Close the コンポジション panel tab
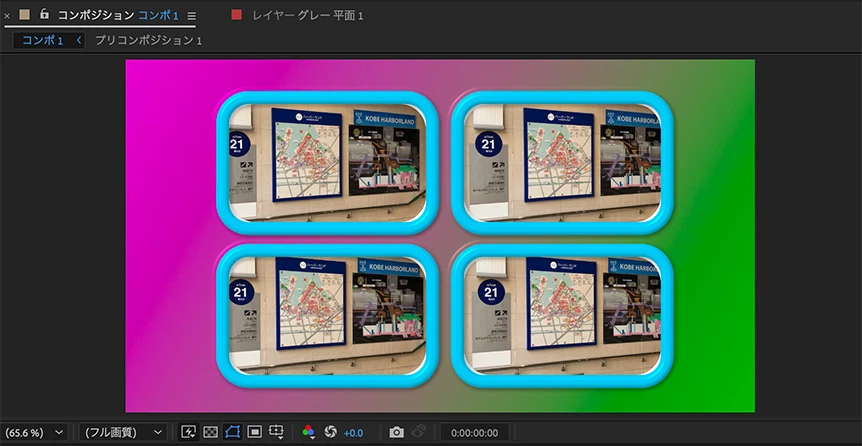The image size is (862, 446). pos(7,16)
